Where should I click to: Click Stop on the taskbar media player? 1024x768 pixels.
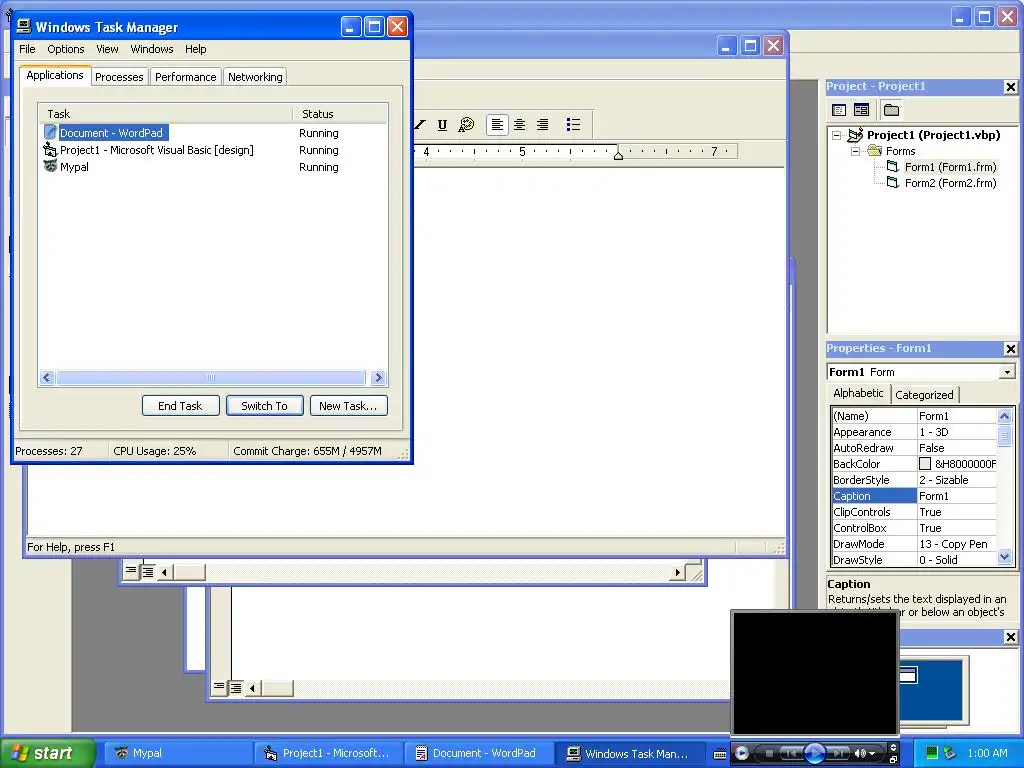769,754
